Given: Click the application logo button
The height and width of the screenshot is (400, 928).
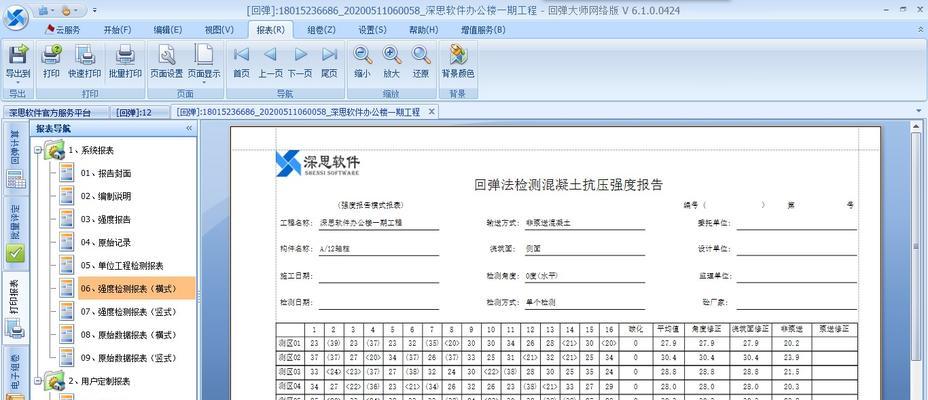Looking at the screenshot, I should tap(15, 16).
